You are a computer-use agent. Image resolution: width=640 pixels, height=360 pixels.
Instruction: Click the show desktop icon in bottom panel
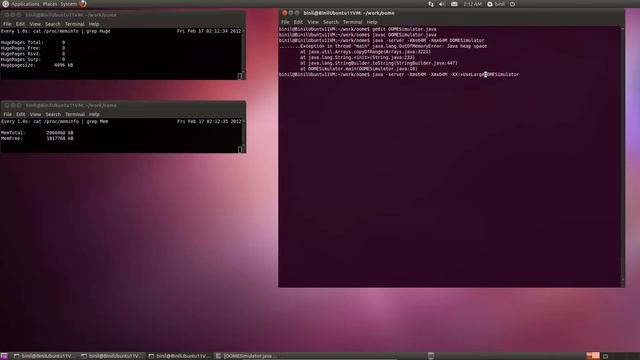4,356
